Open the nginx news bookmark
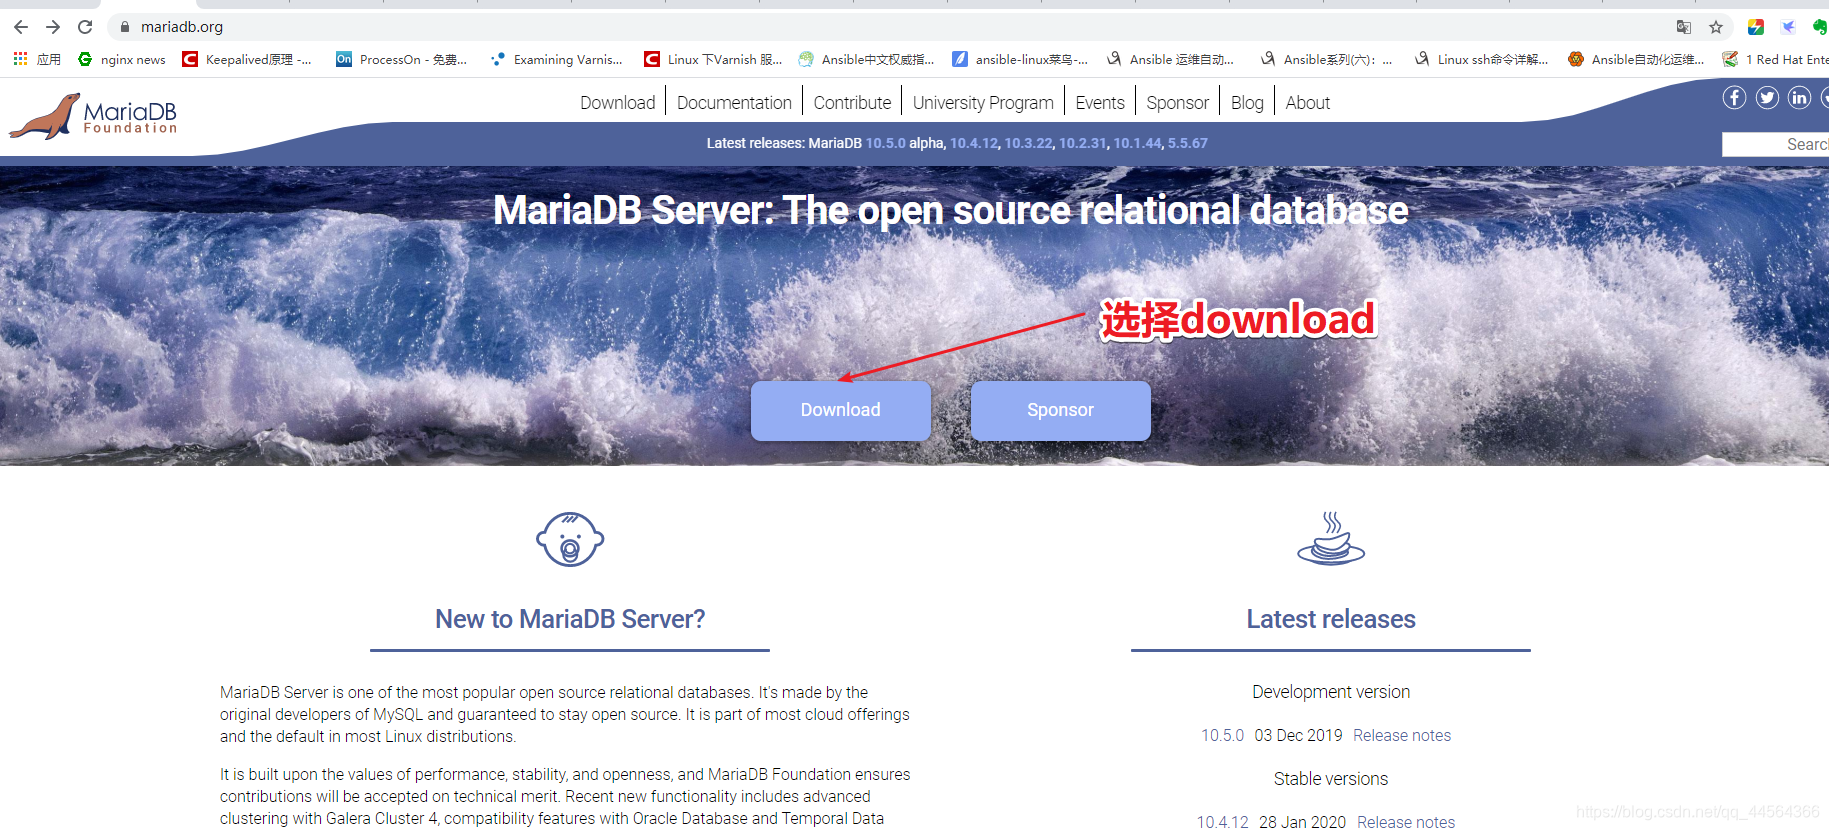The height and width of the screenshot is (830, 1829). (122, 59)
